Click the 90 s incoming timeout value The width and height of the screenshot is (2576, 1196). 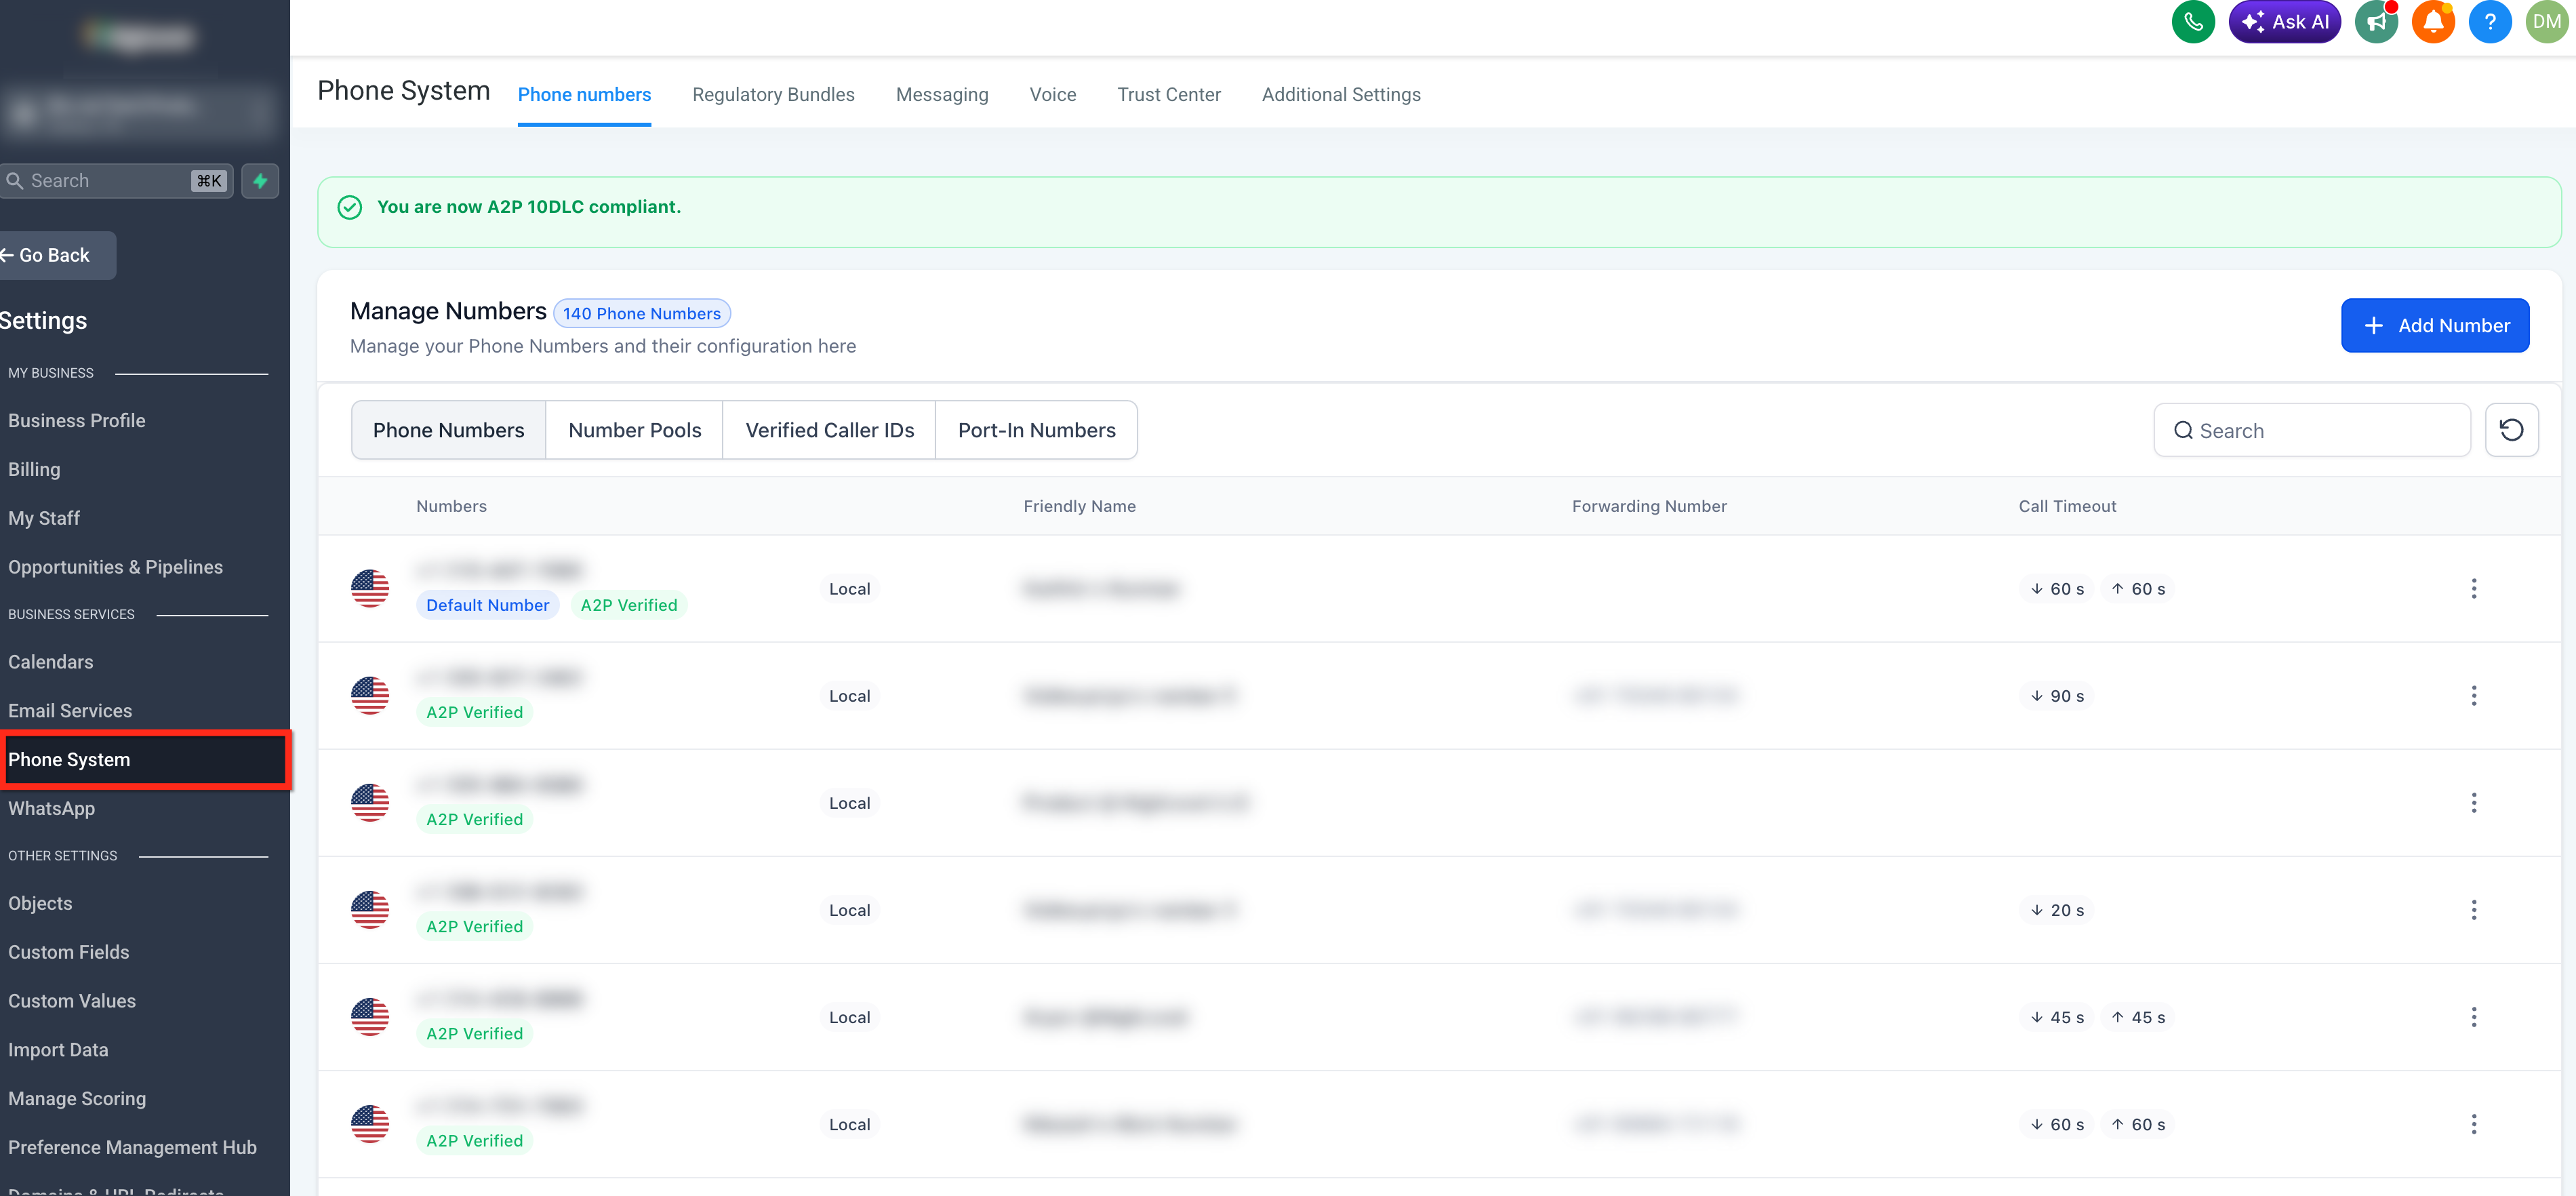(2057, 696)
